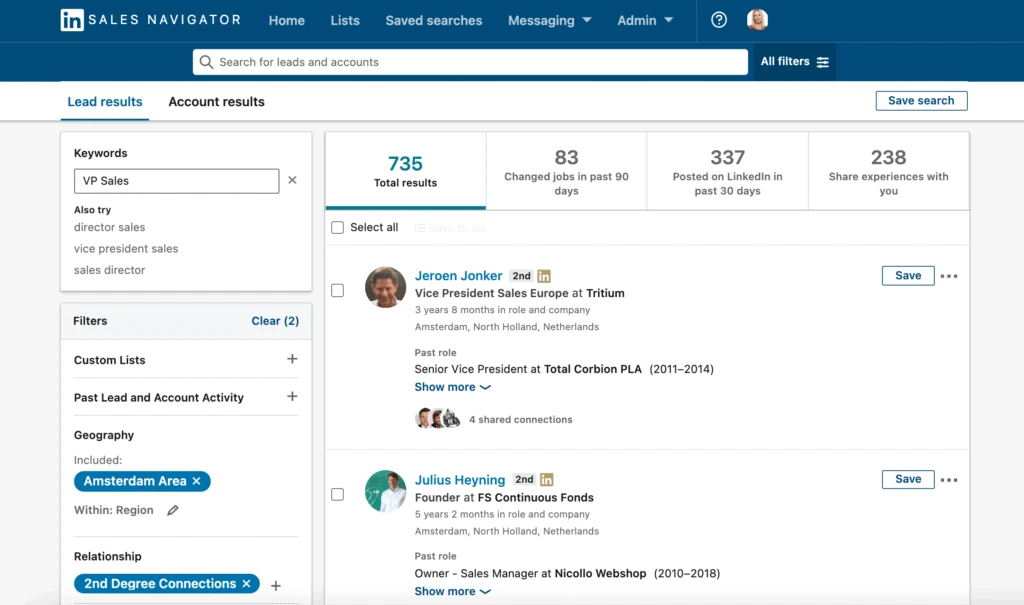Open the All filters sliders icon
Viewport: 1024px width, 605px height.
tap(823, 62)
